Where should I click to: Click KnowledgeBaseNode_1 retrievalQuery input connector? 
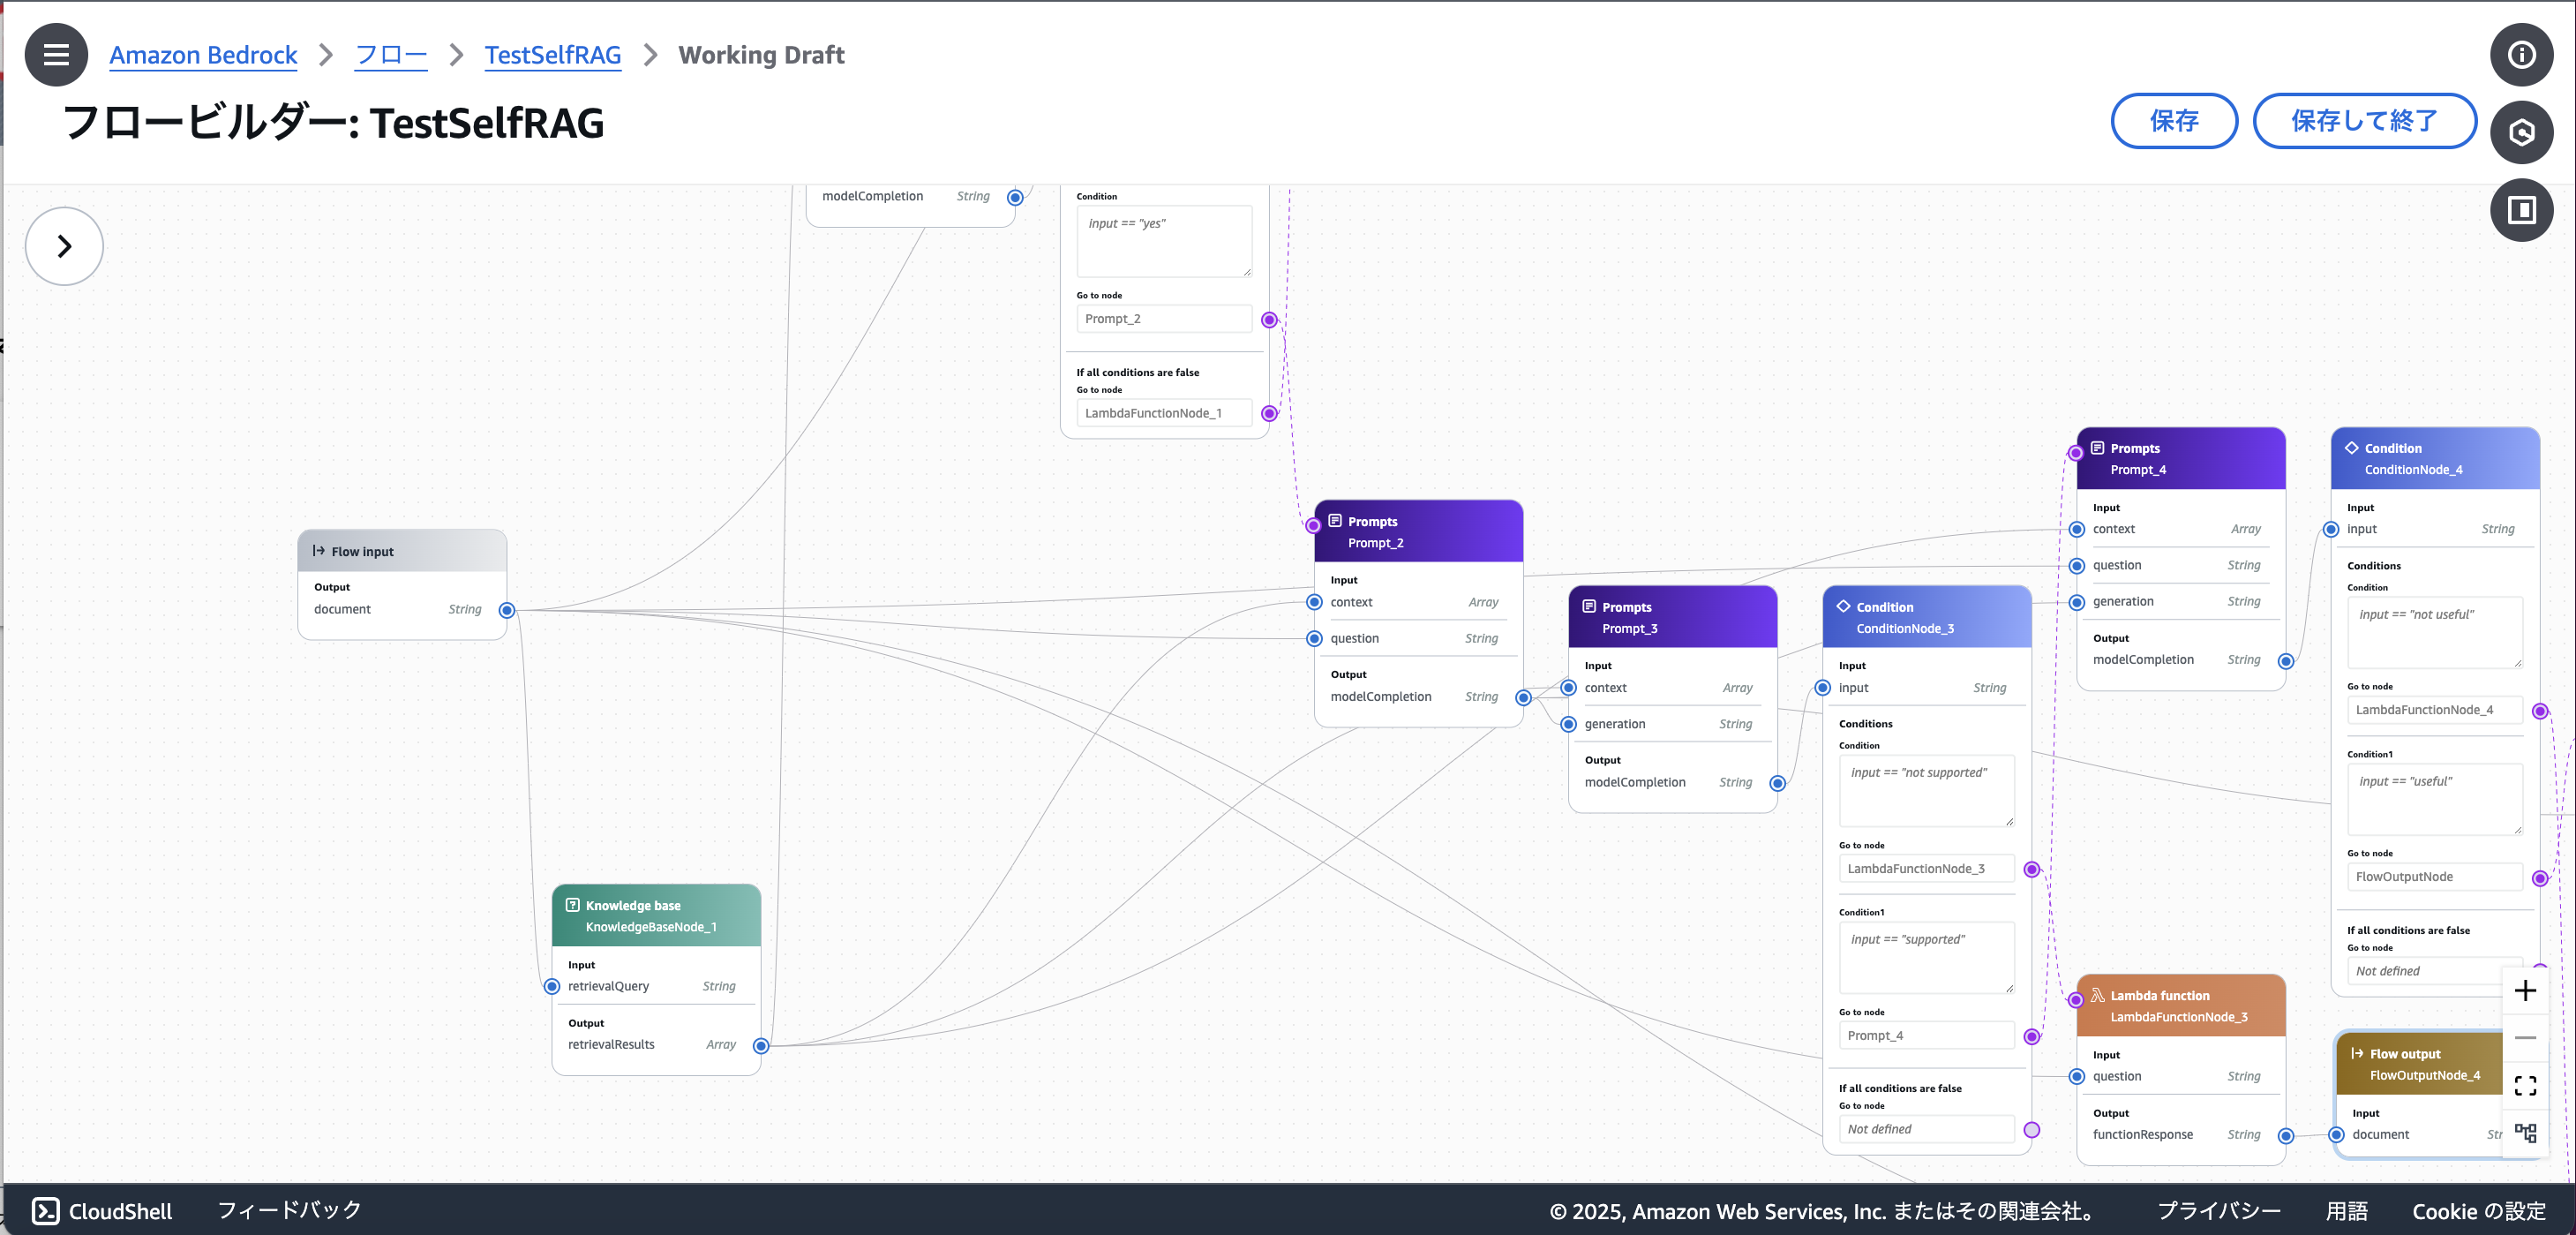552,986
